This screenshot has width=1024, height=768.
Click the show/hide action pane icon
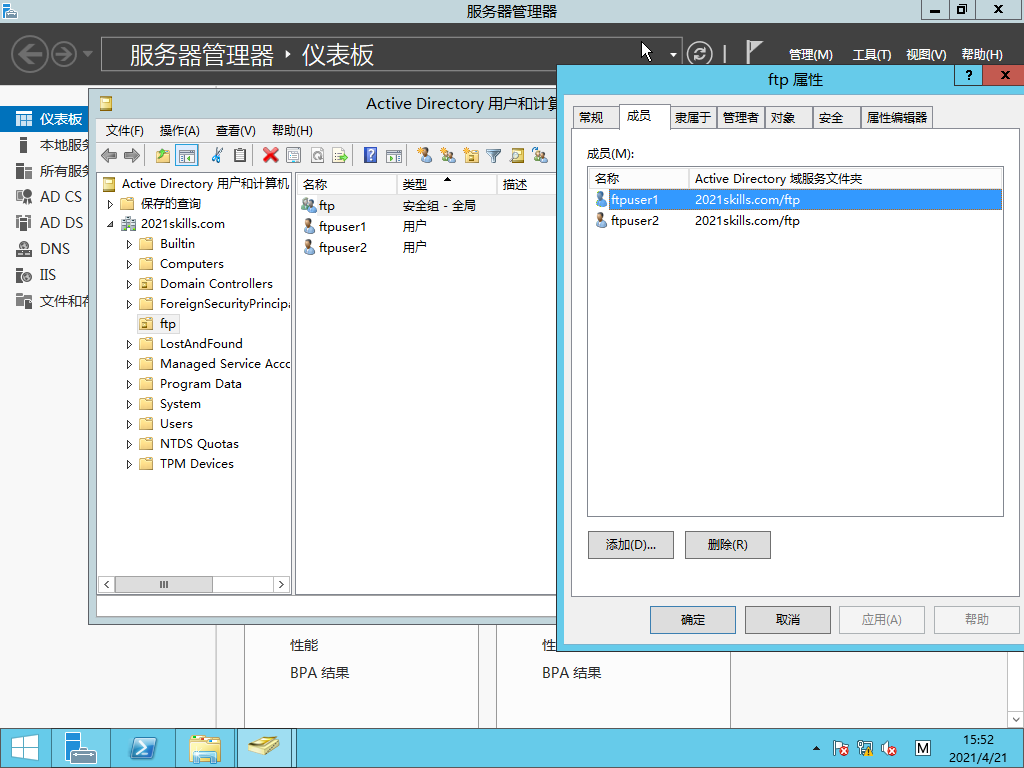(x=394, y=155)
